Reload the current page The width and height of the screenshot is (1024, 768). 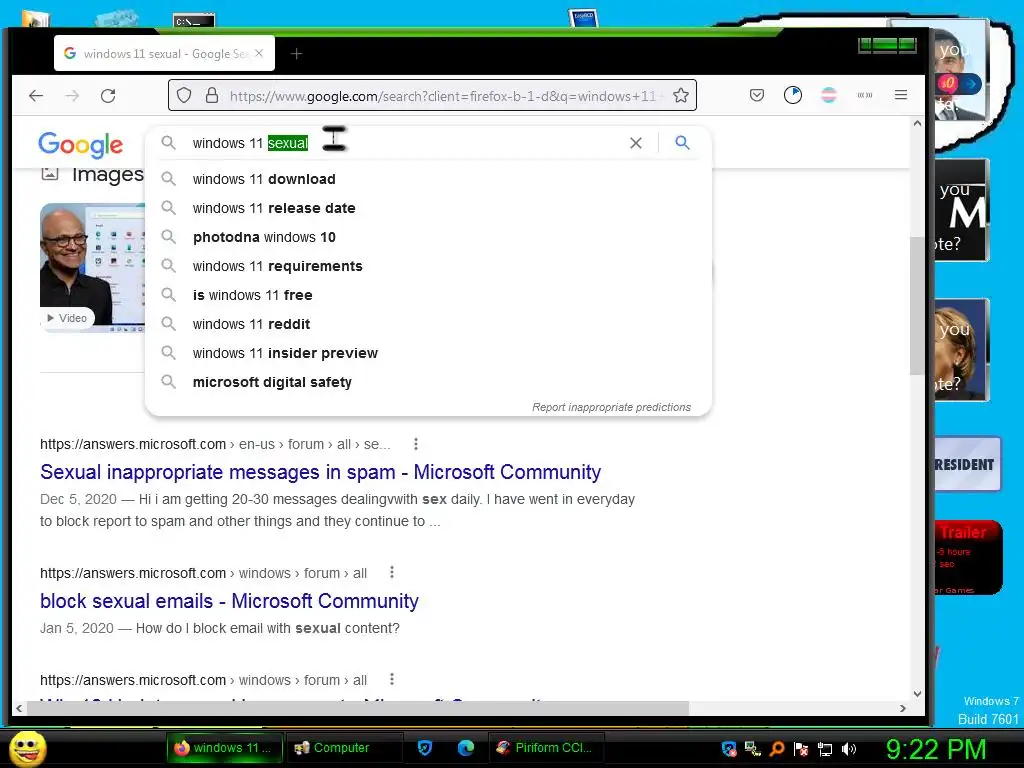pos(108,95)
